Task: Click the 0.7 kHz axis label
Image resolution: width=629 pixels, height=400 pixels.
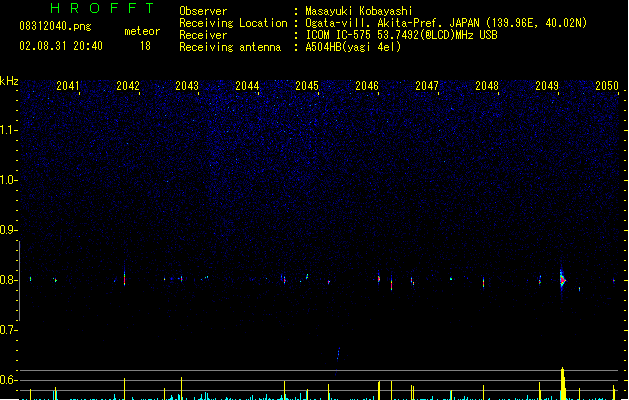Action: [x=7, y=330]
